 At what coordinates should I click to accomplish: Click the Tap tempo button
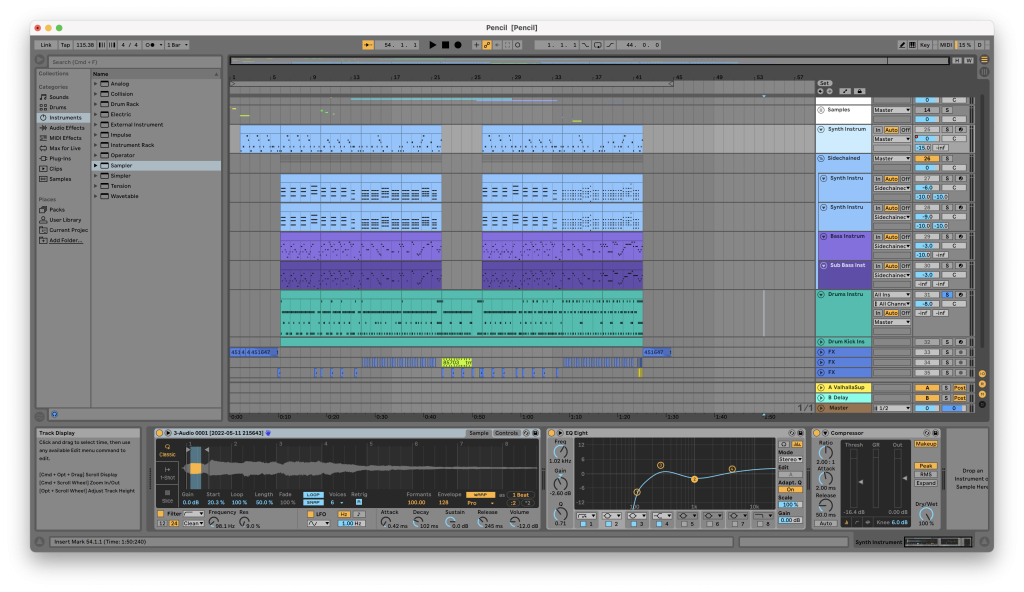click(x=65, y=45)
